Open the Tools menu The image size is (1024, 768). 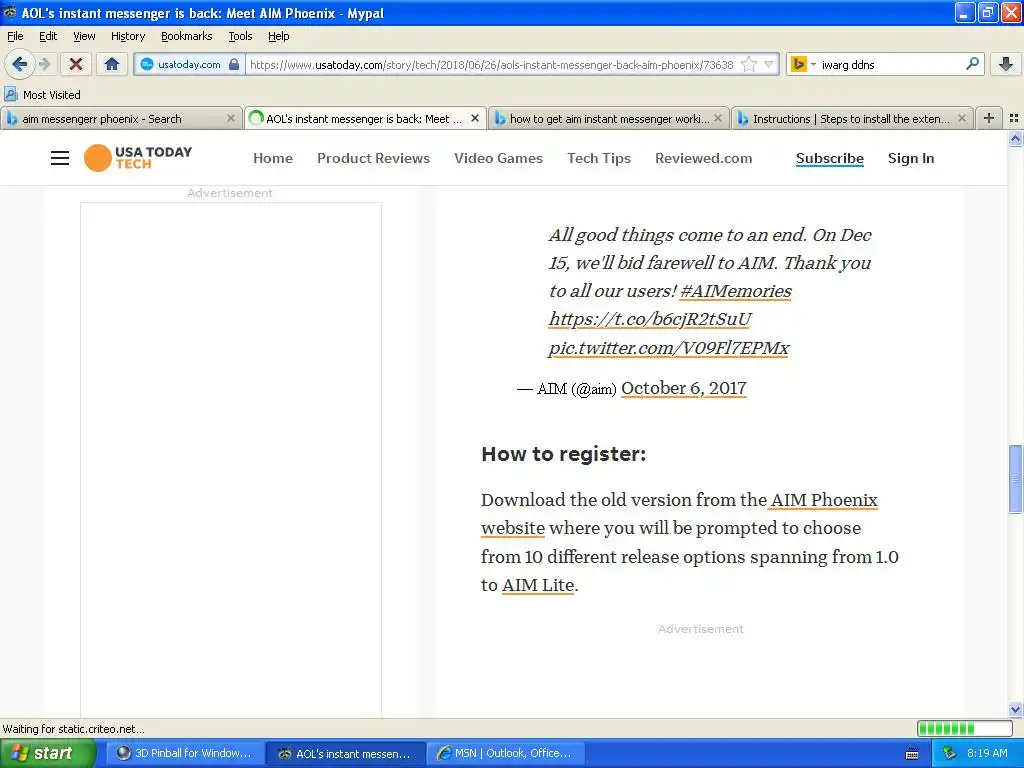pos(240,36)
